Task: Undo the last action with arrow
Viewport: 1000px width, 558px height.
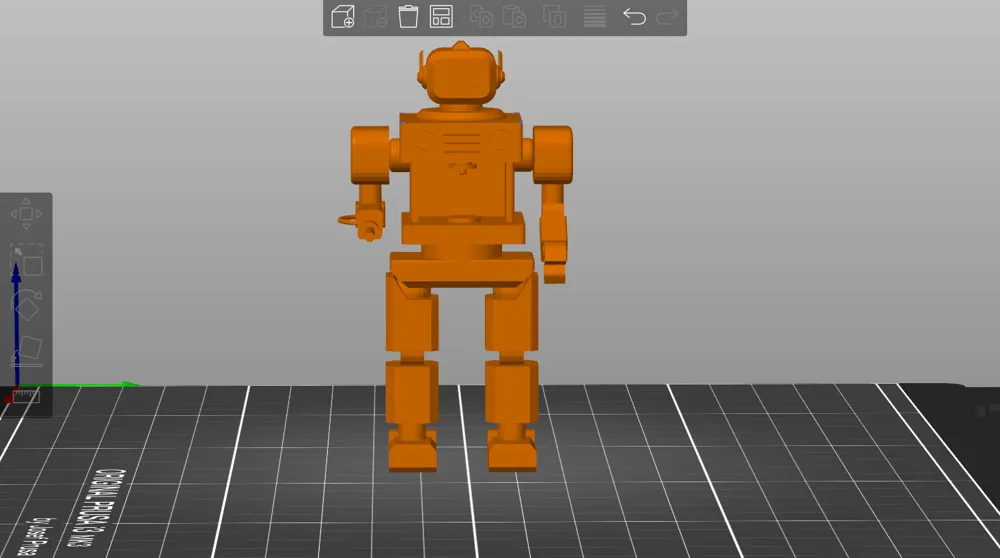Action: pyautogui.click(x=634, y=17)
